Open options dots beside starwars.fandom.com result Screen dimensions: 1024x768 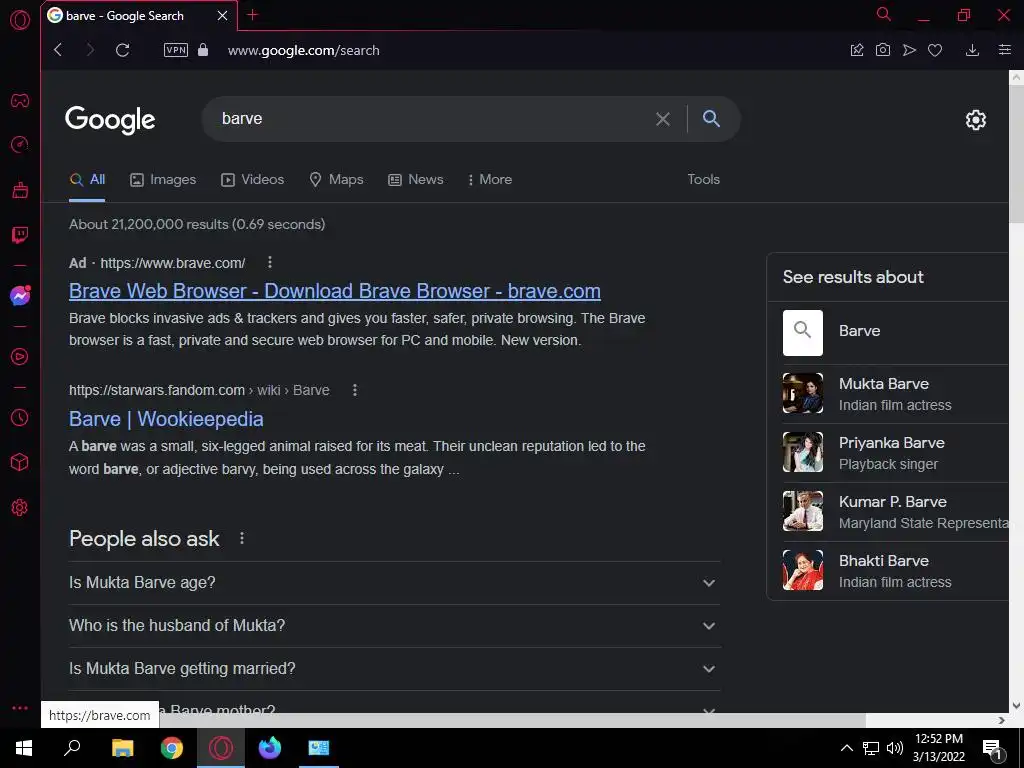click(355, 390)
